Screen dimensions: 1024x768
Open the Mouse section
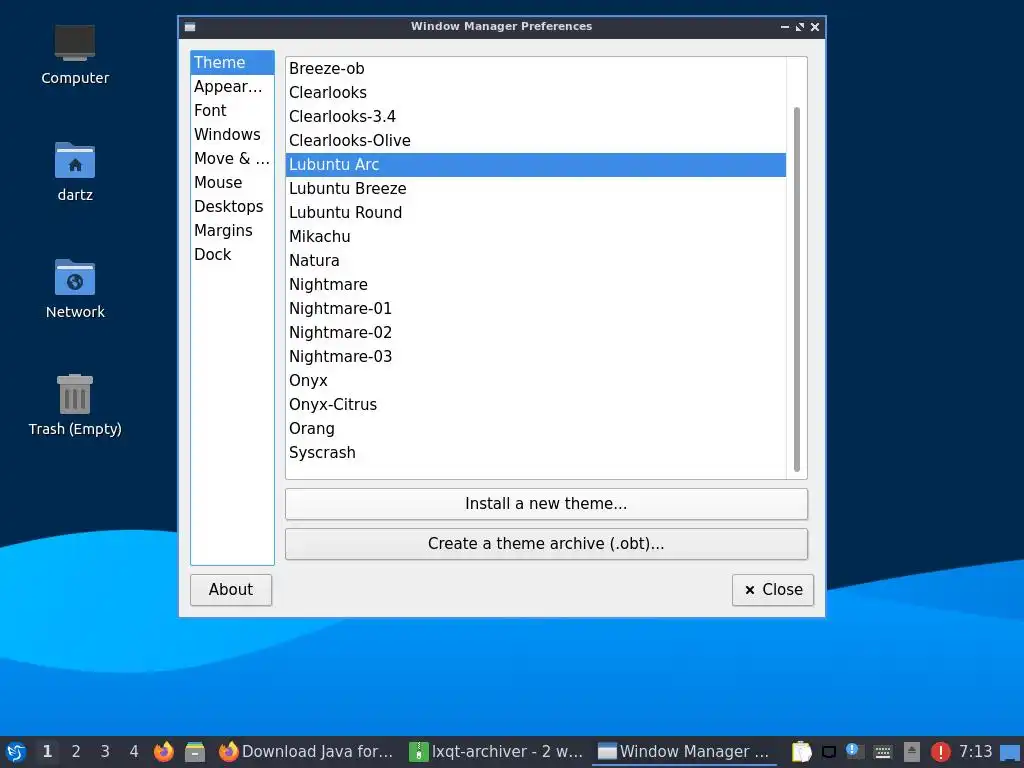pos(232,182)
